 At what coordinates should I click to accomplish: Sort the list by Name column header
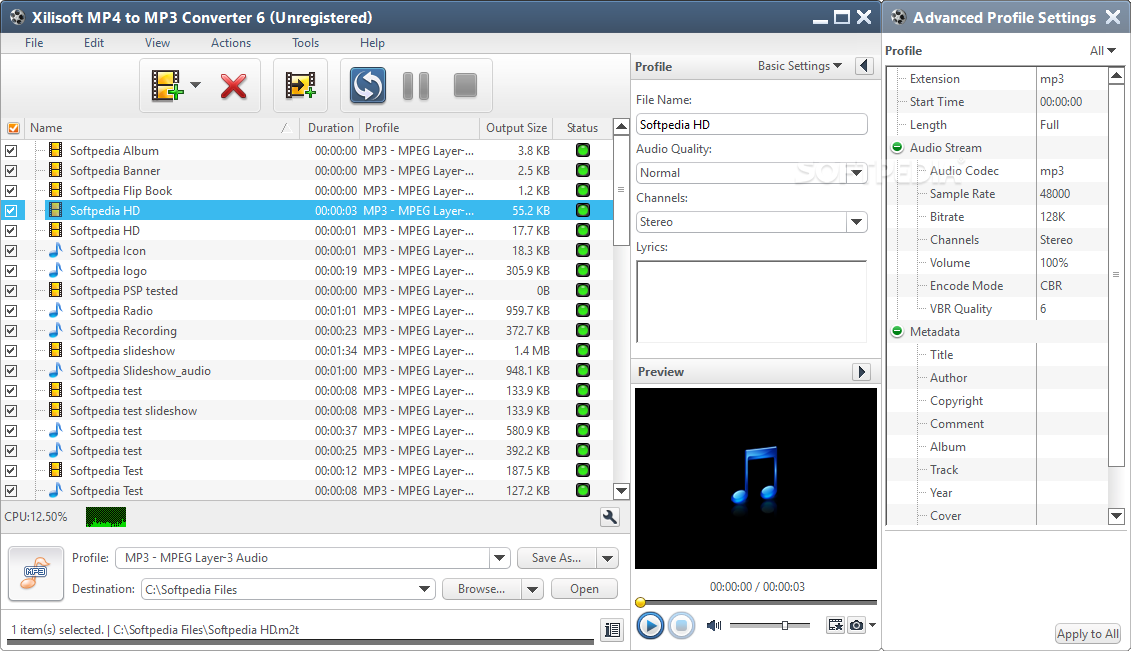[162, 128]
